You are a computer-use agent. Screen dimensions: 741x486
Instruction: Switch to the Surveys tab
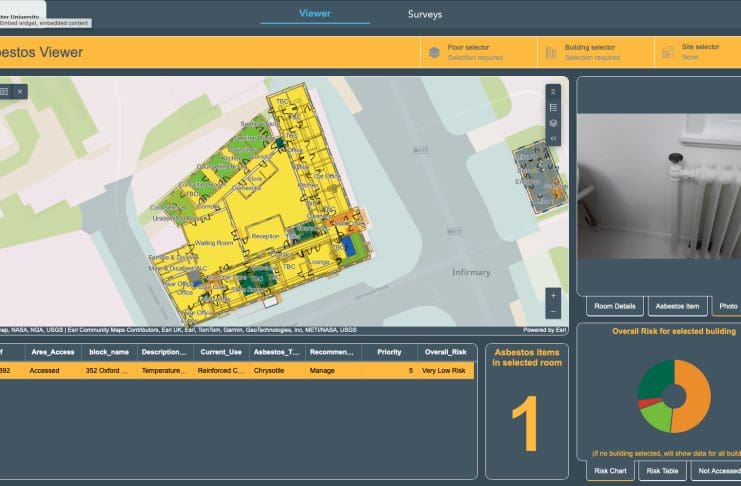click(x=424, y=14)
